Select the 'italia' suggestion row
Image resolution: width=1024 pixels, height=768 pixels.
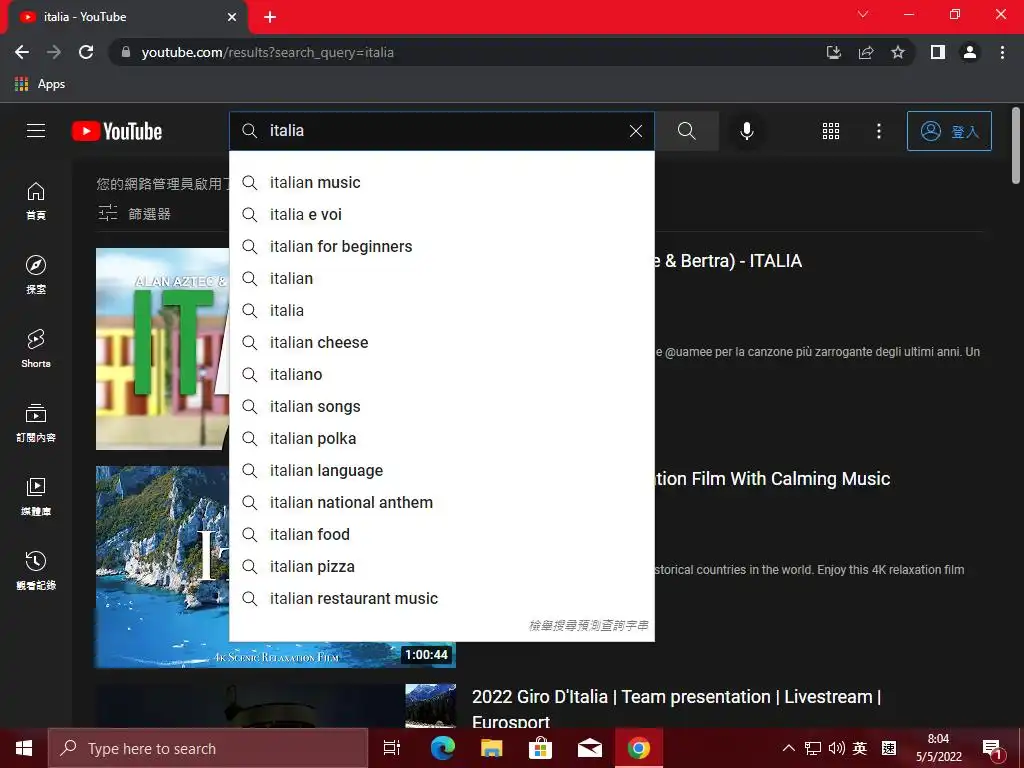pyautogui.click(x=441, y=310)
